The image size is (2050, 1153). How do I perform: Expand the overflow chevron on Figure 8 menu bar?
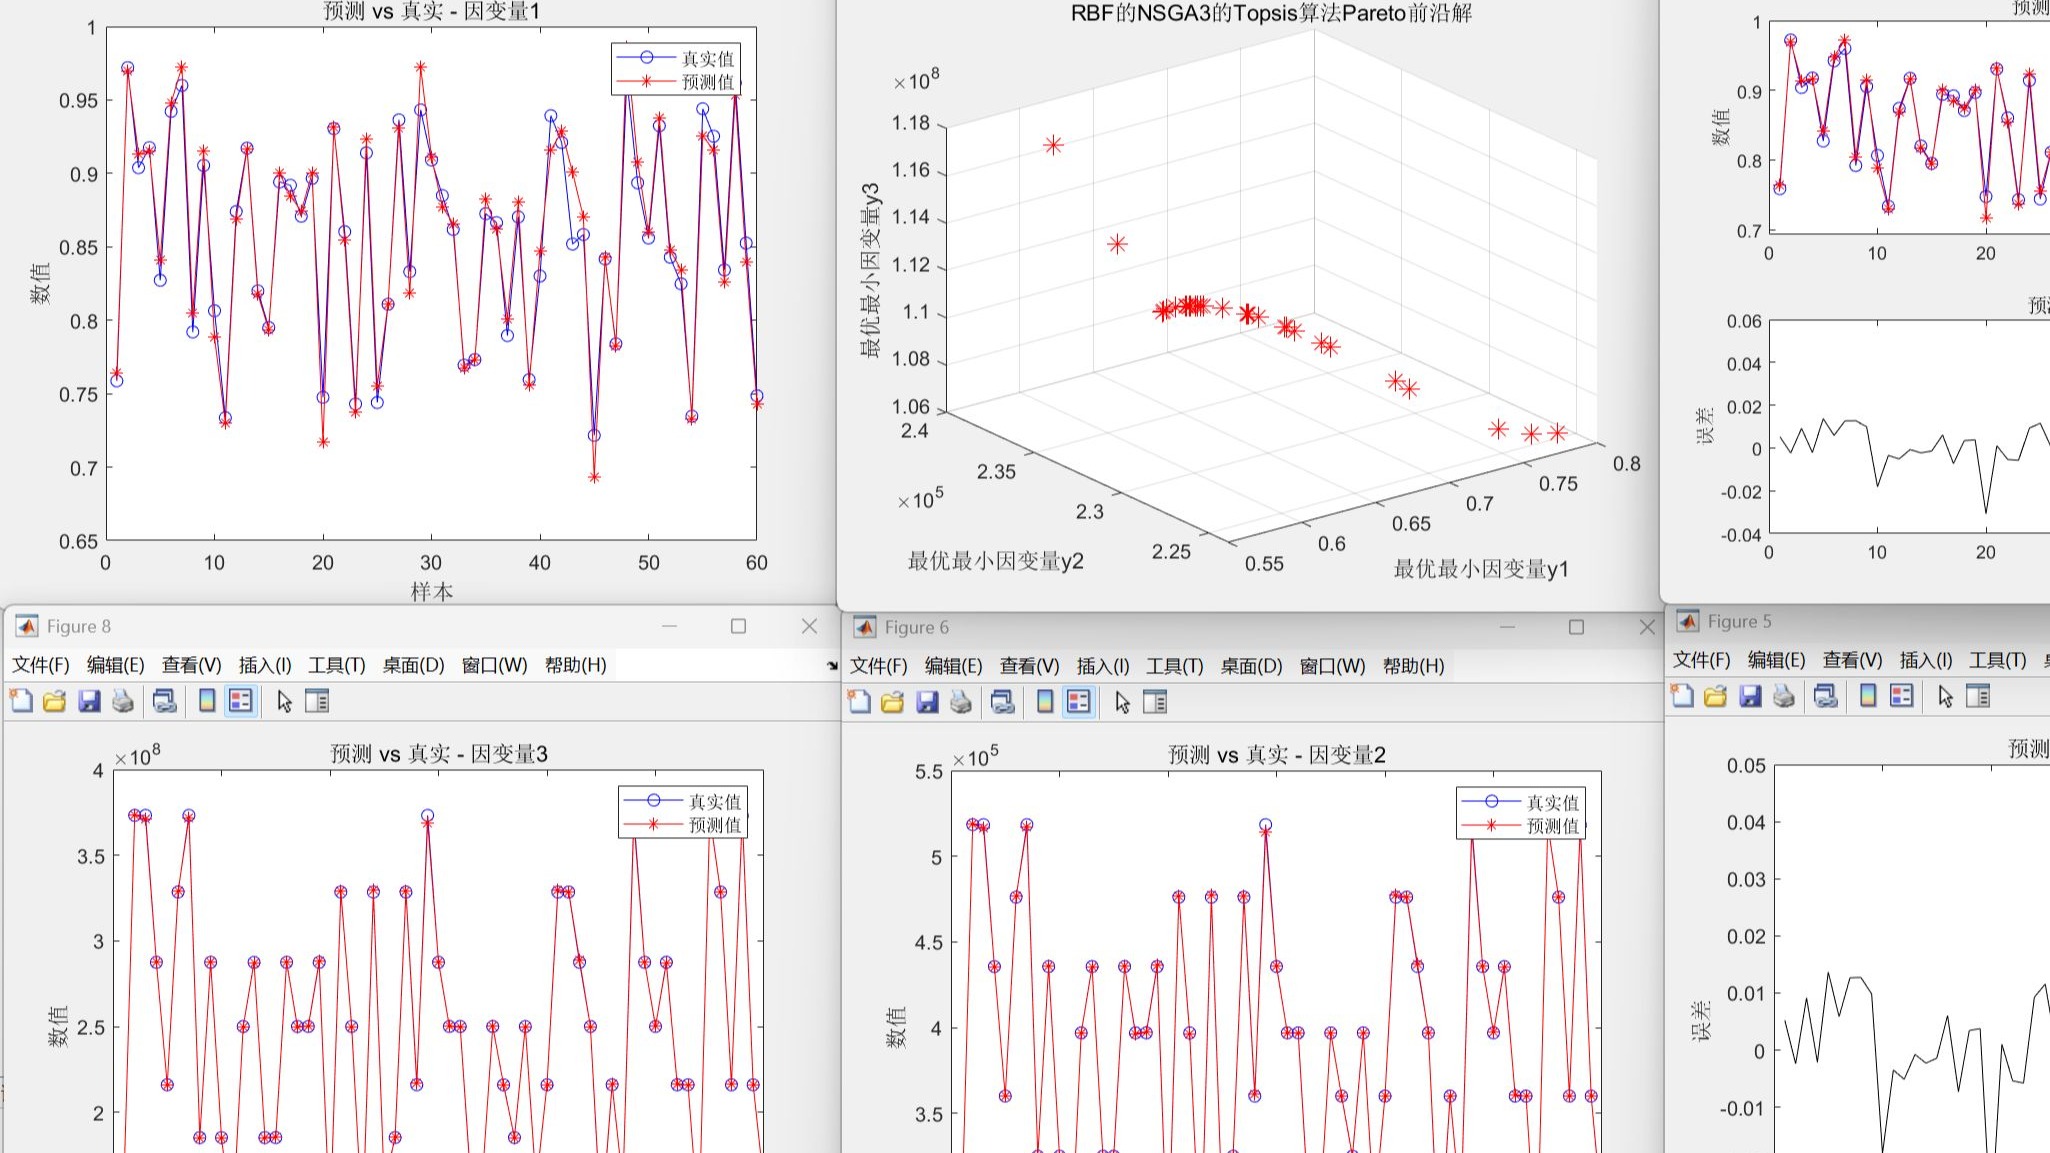(832, 667)
